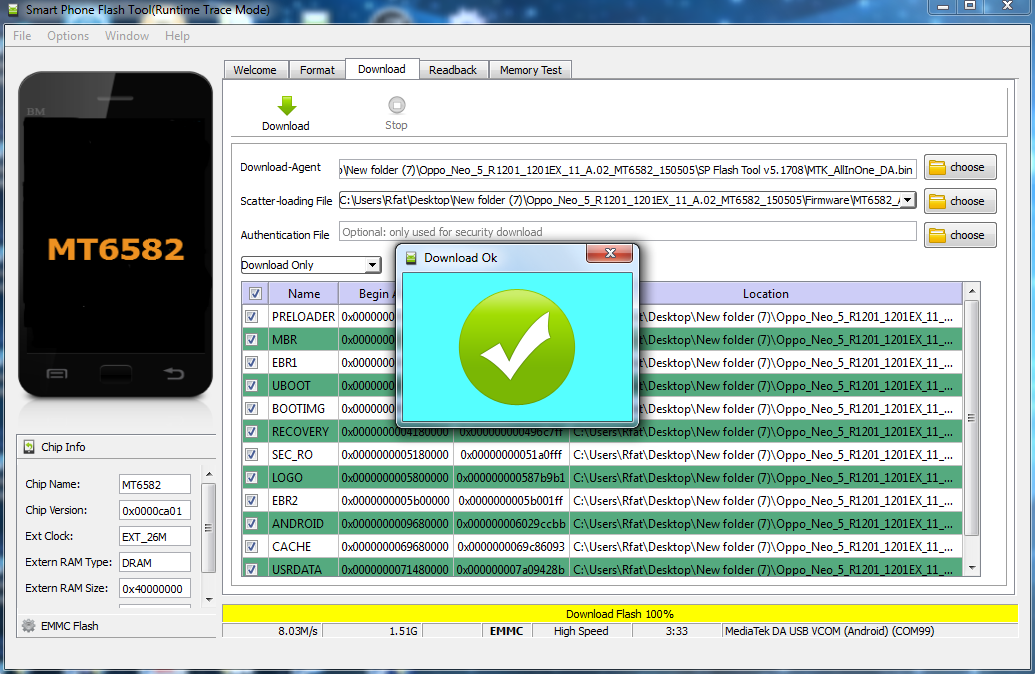Uncheck the EBR2 partition checkbox
This screenshot has width=1035, height=674.
point(251,500)
